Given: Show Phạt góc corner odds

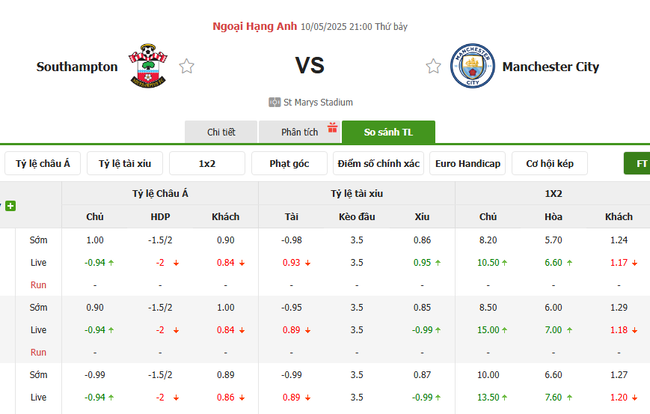Looking at the screenshot, I should point(290,163).
